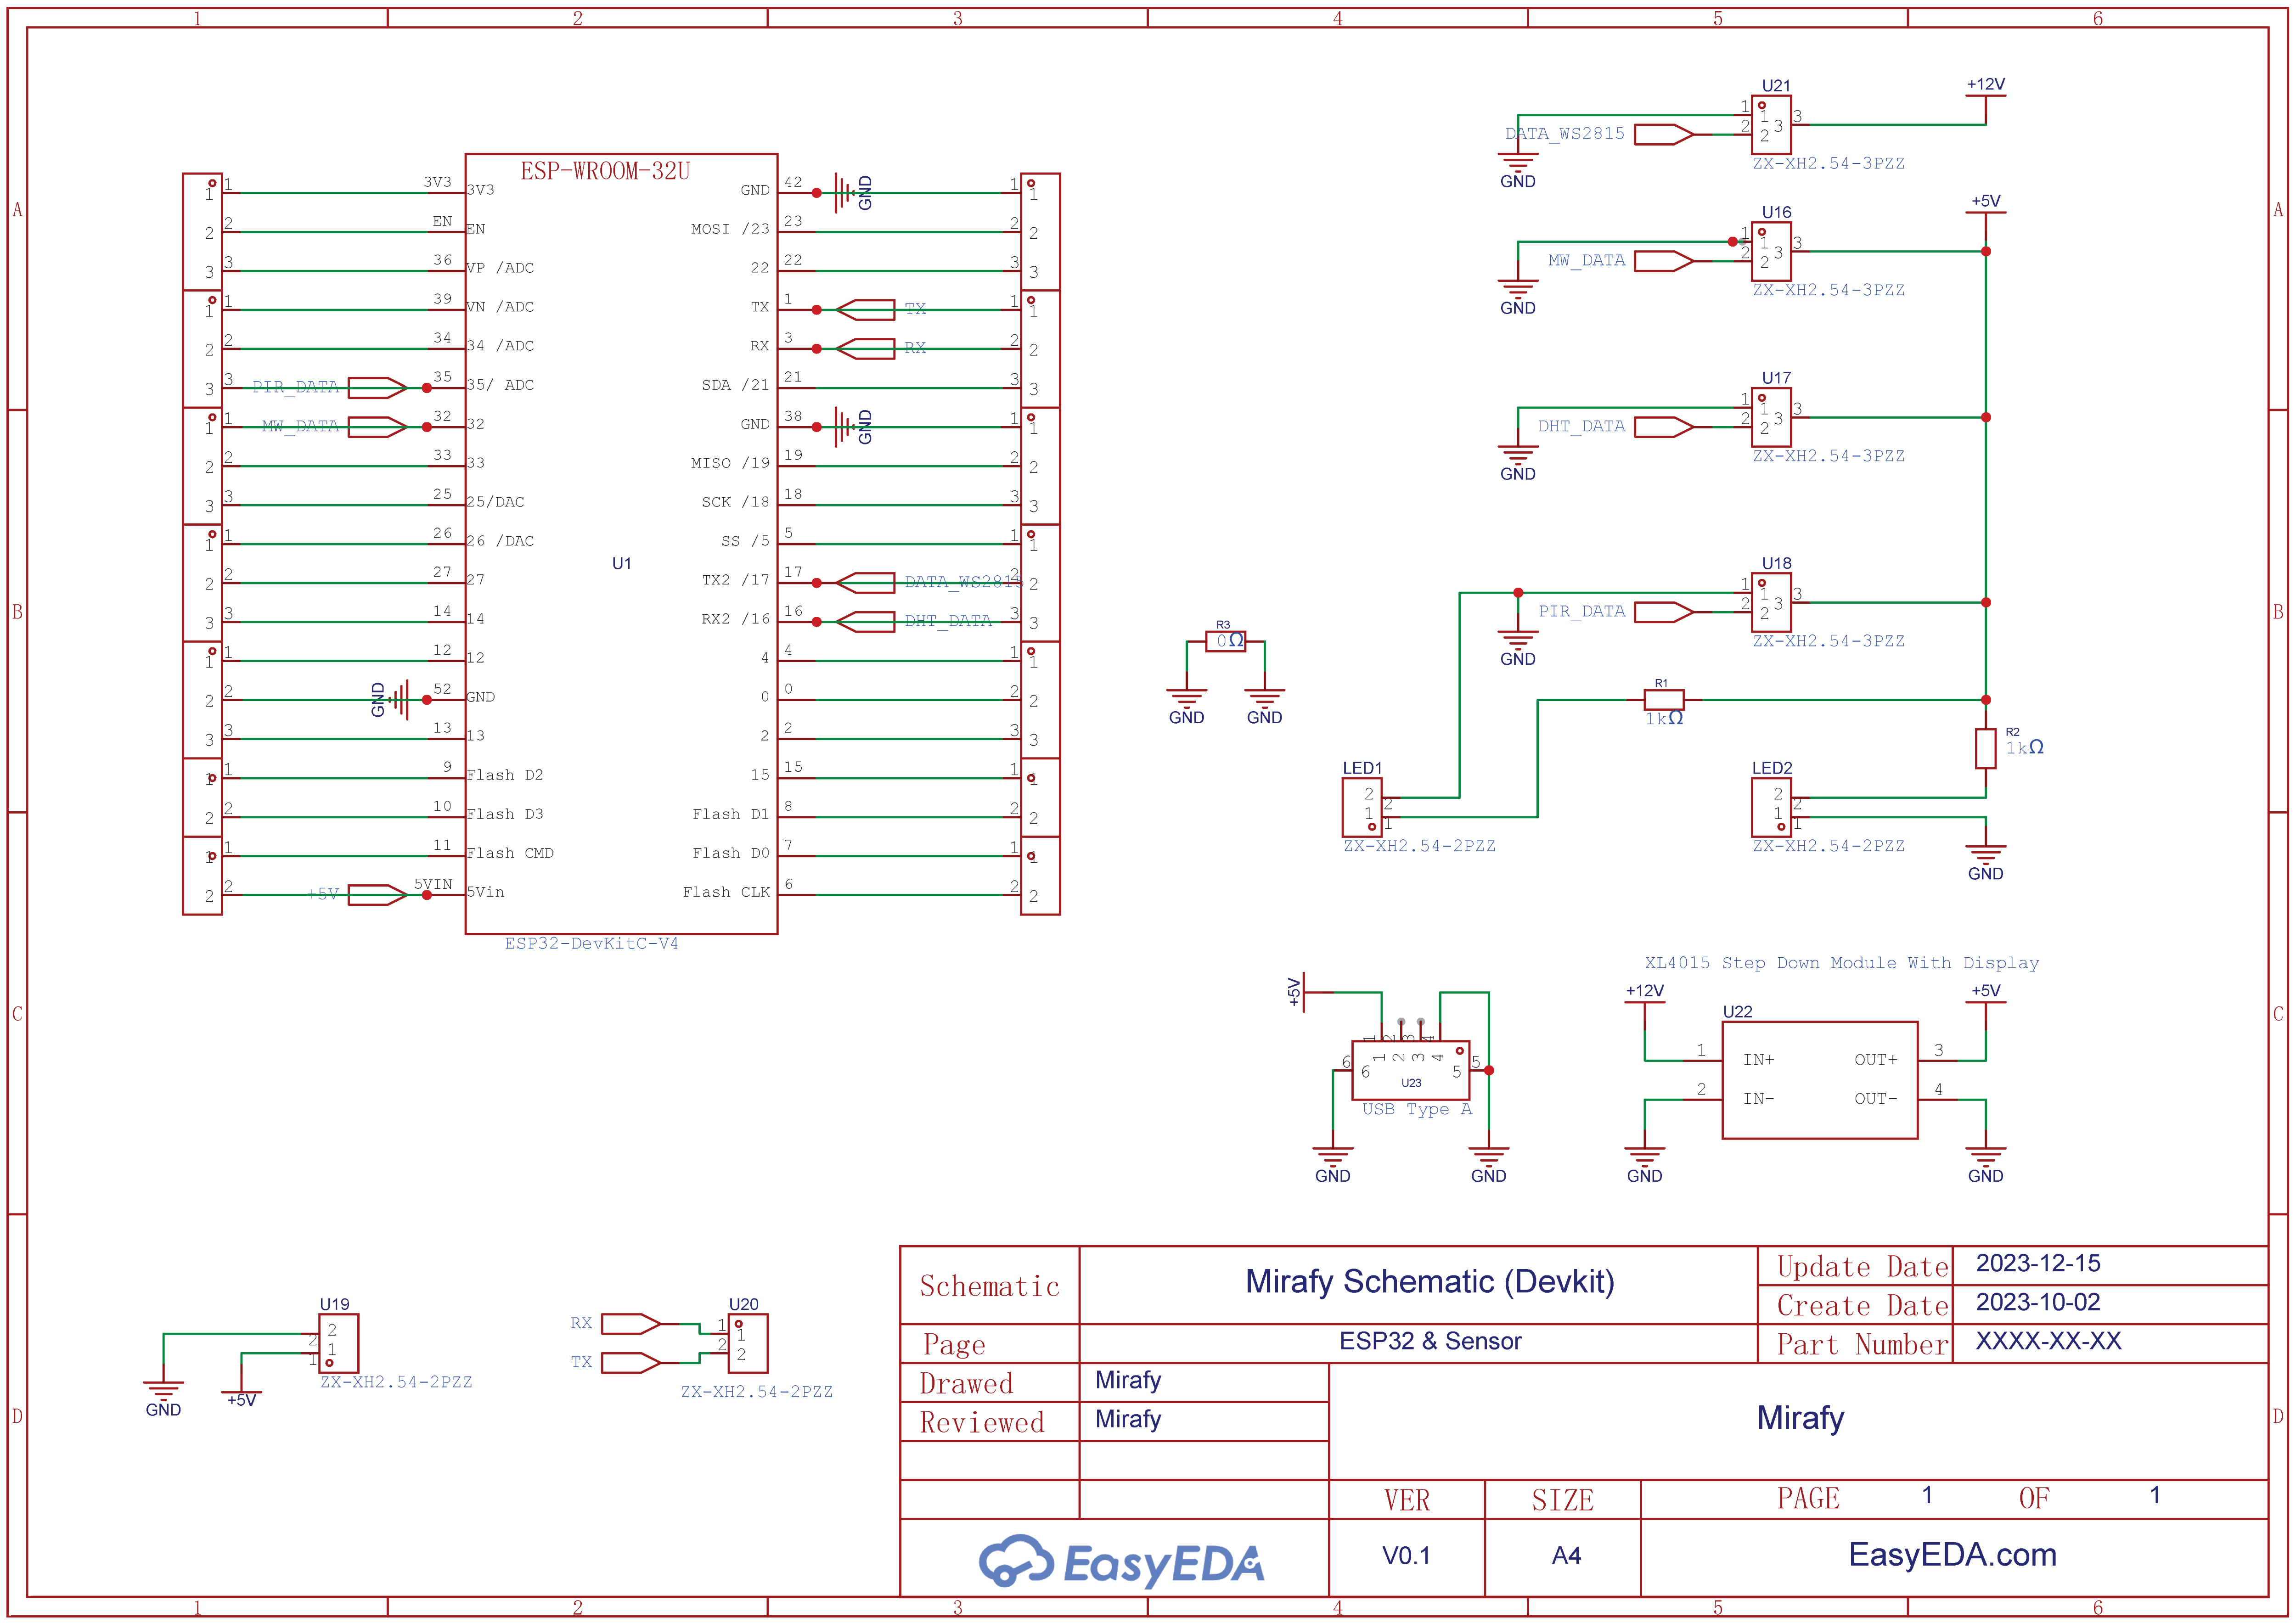
Task: Select the PIR_DATA net port at pin 35
Action: (x=377, y=387)
